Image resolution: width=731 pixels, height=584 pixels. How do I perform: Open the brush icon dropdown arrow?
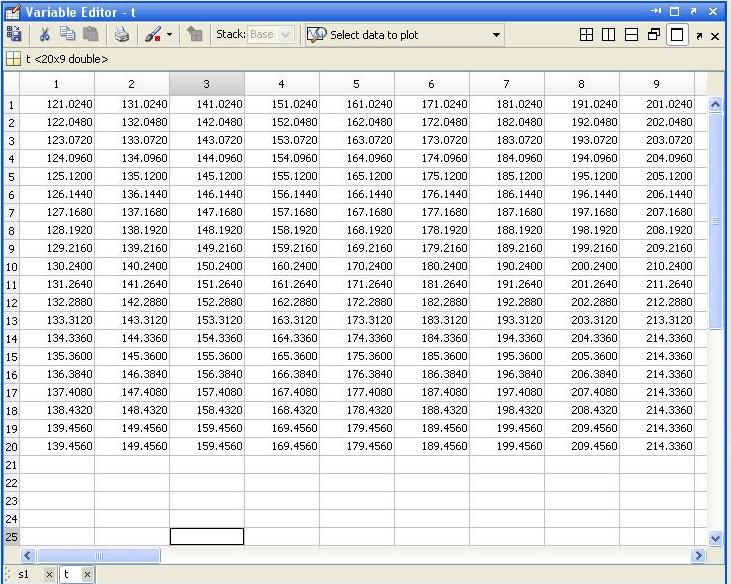169,35
